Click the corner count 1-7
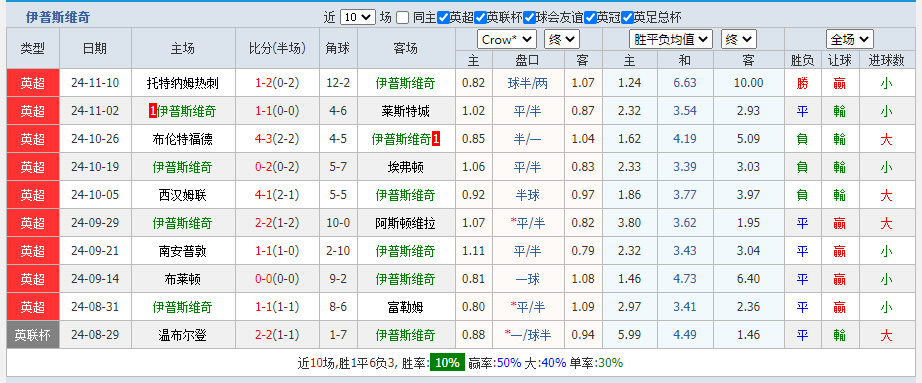 (x=338, y=335)
